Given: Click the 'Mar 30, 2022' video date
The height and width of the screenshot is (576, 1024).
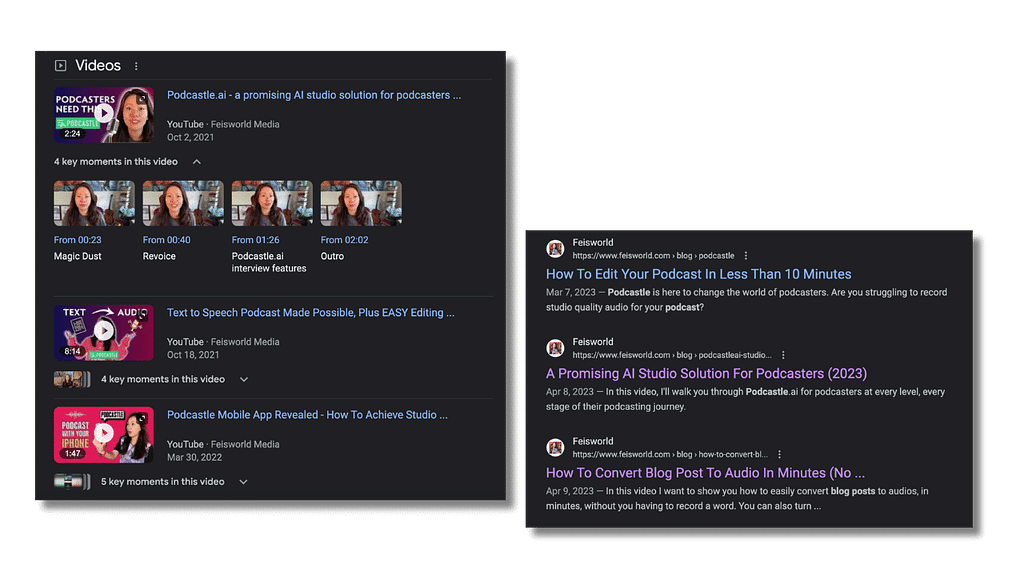Looking at the screenshot, I should 194,457.
